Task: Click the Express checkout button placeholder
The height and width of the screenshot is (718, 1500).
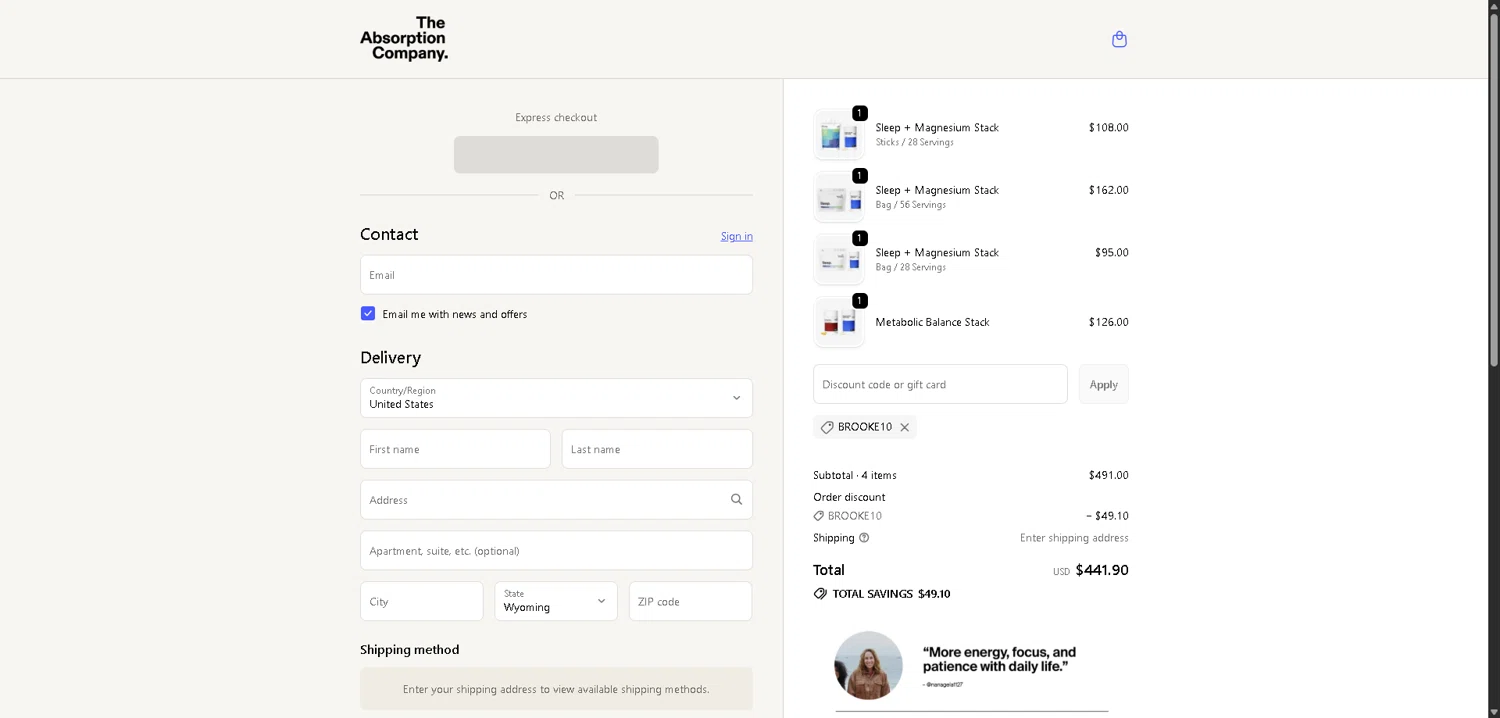Action: 556,155
